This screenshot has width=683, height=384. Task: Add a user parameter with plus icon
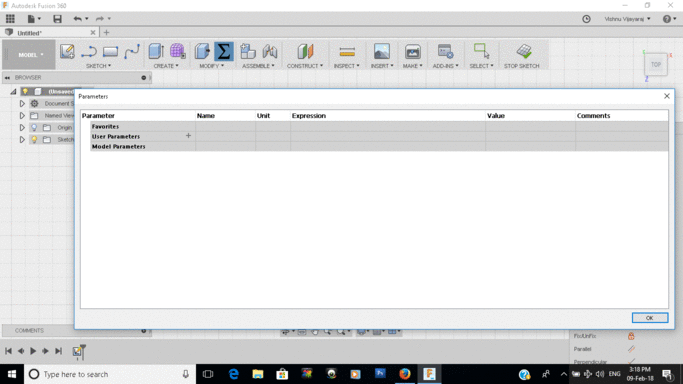point(188,136)
